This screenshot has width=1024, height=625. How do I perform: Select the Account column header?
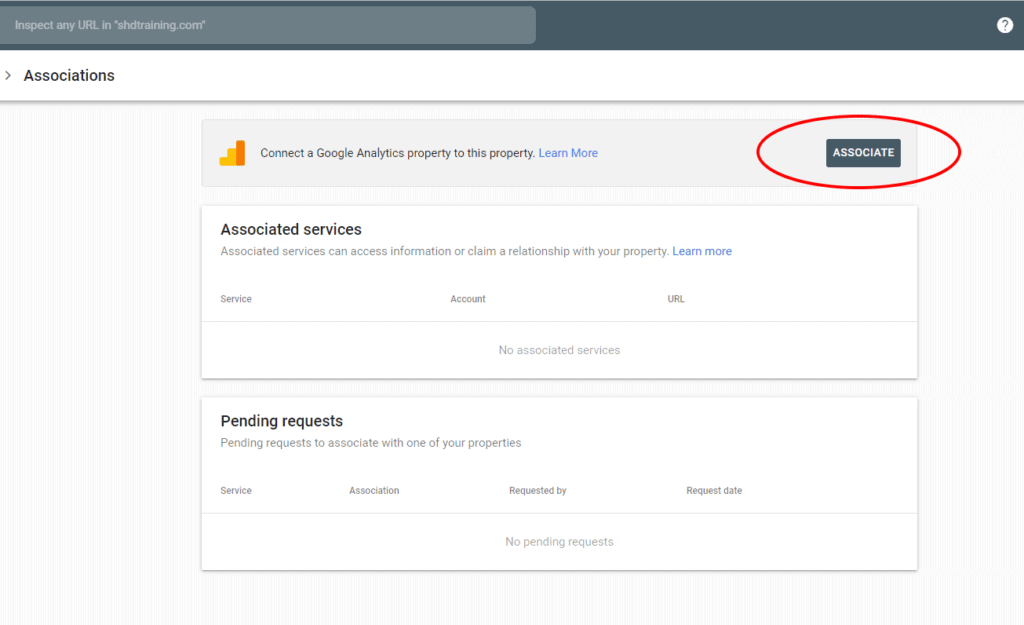468,299
